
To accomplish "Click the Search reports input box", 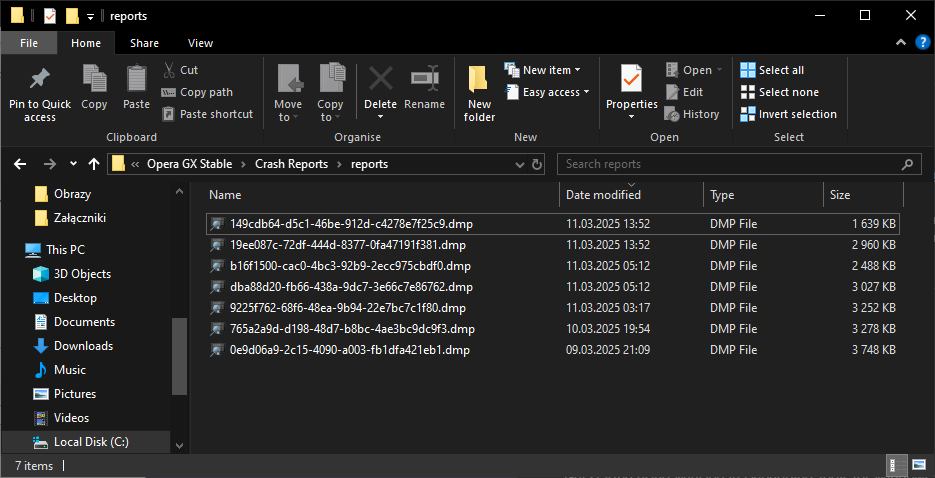I will [x=730, y=164].
